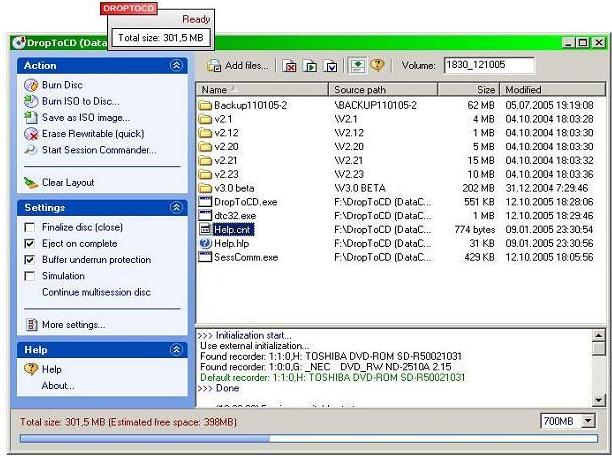
Task: Click the blue check-mark toolbar icon
Action: (x=331, y=66)
